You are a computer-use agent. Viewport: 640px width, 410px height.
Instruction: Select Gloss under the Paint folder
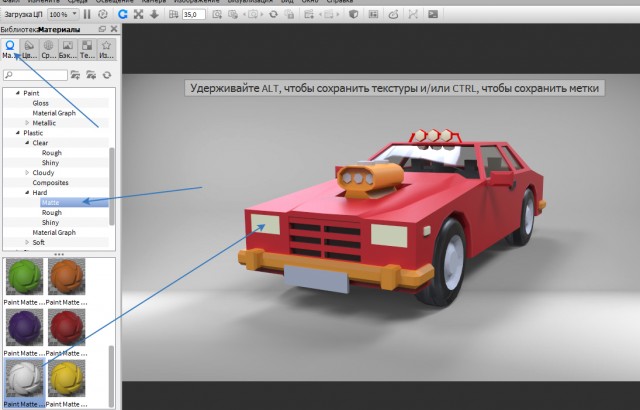(x=40, y=103)
